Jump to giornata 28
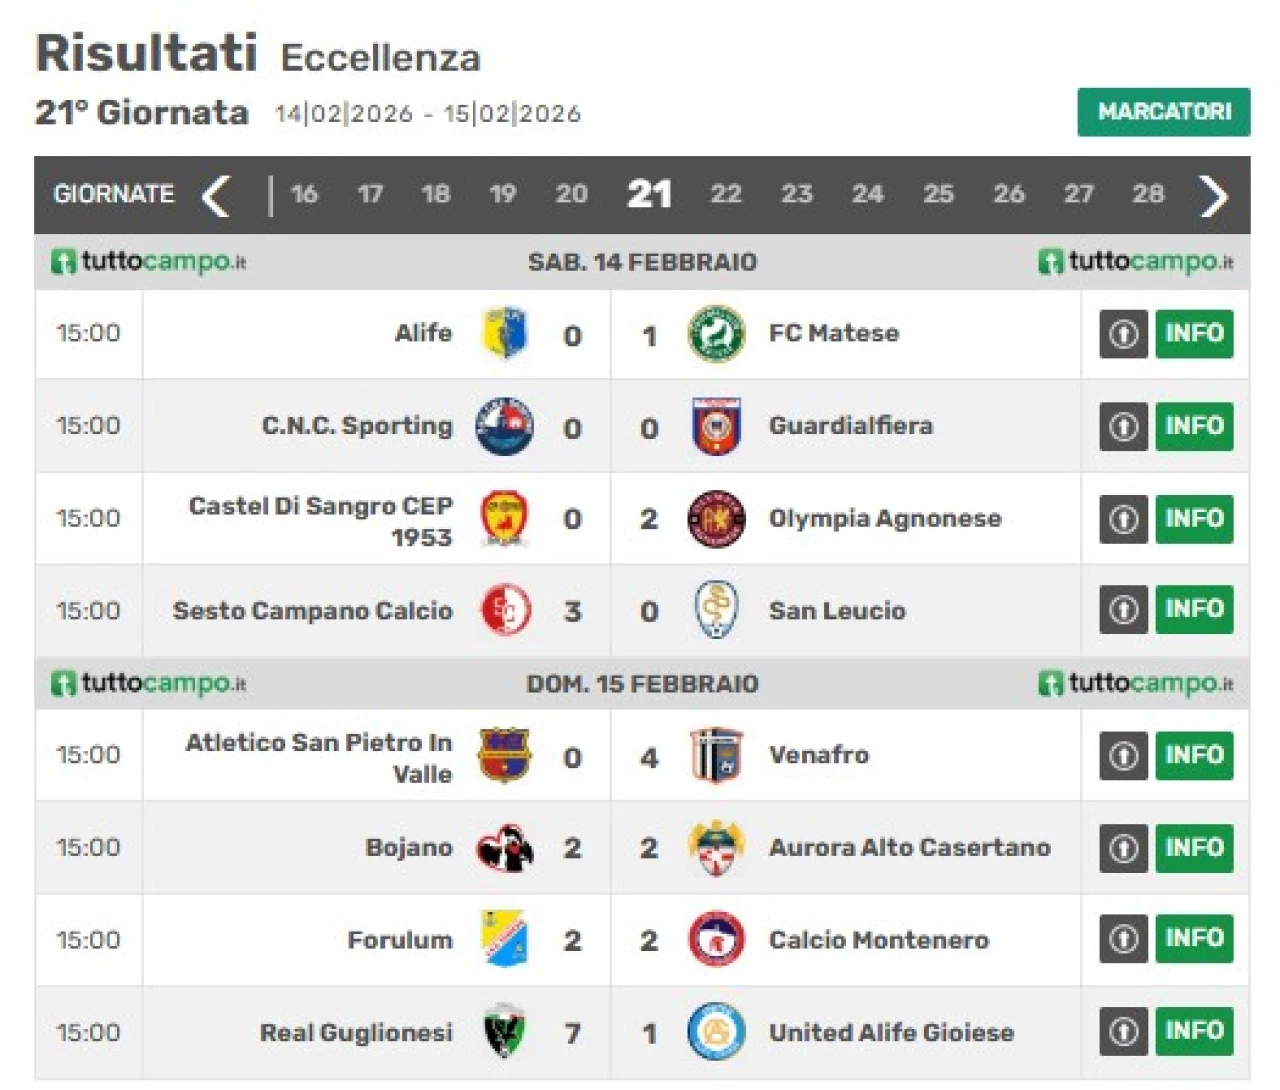Screen dimensions: 1280x1090 (x=1148, y=194)
